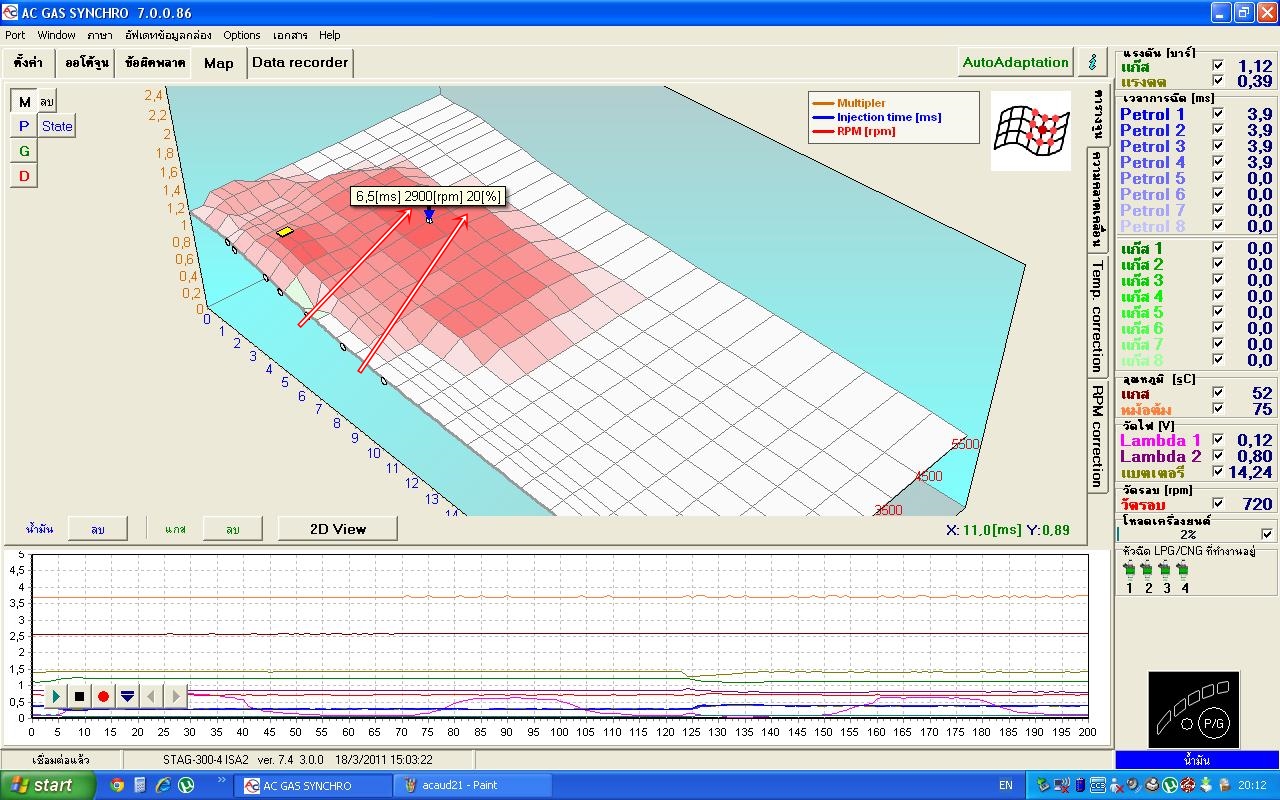Switch to the ข้อผิดพลาด errors tab

click(x=155, y=62)
